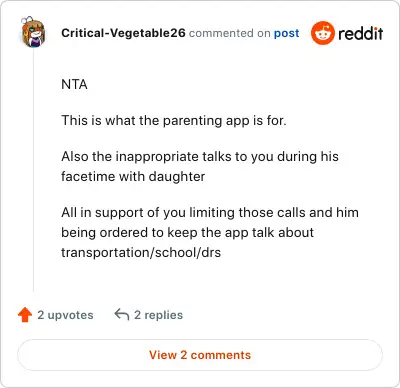This screenshot has width=400, height=388.
Task: Click the "All in support of you" line
Action: pos(210,212)
